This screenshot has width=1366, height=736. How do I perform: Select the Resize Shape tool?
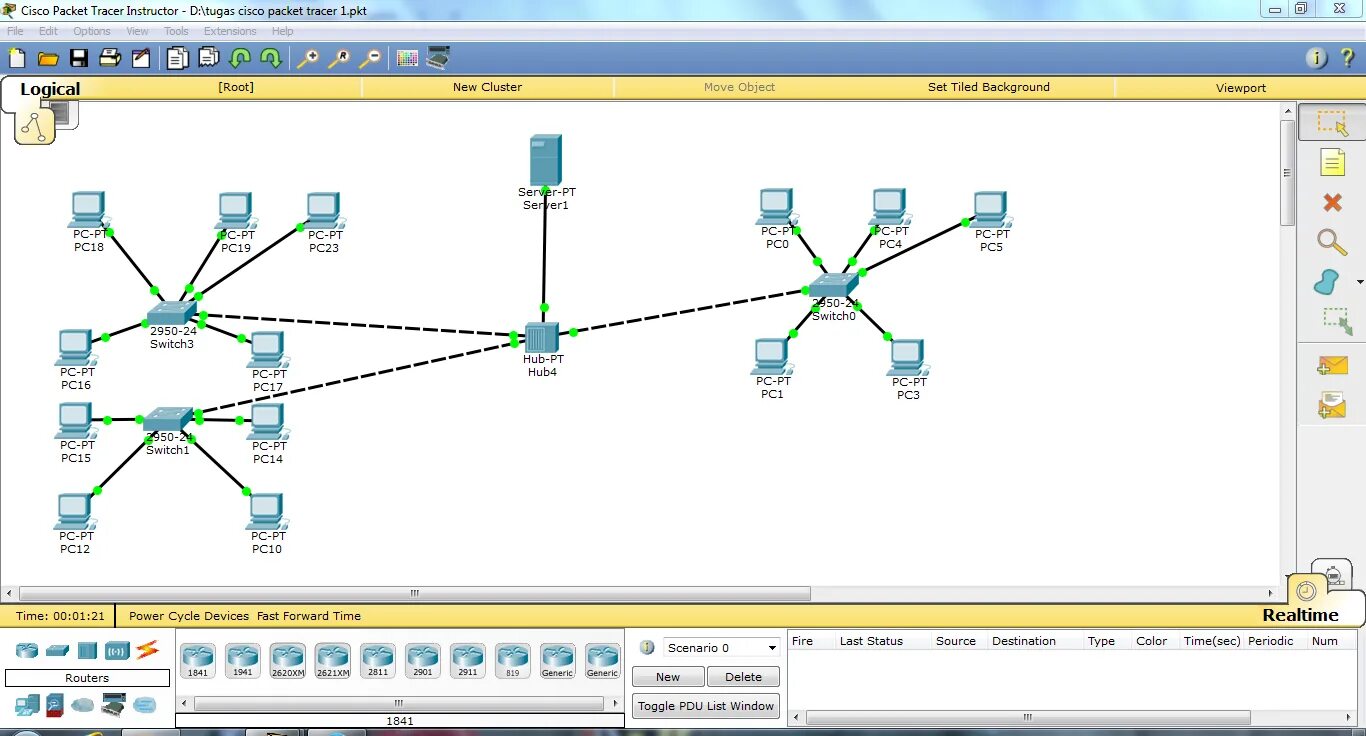(x=1337, y=321)
